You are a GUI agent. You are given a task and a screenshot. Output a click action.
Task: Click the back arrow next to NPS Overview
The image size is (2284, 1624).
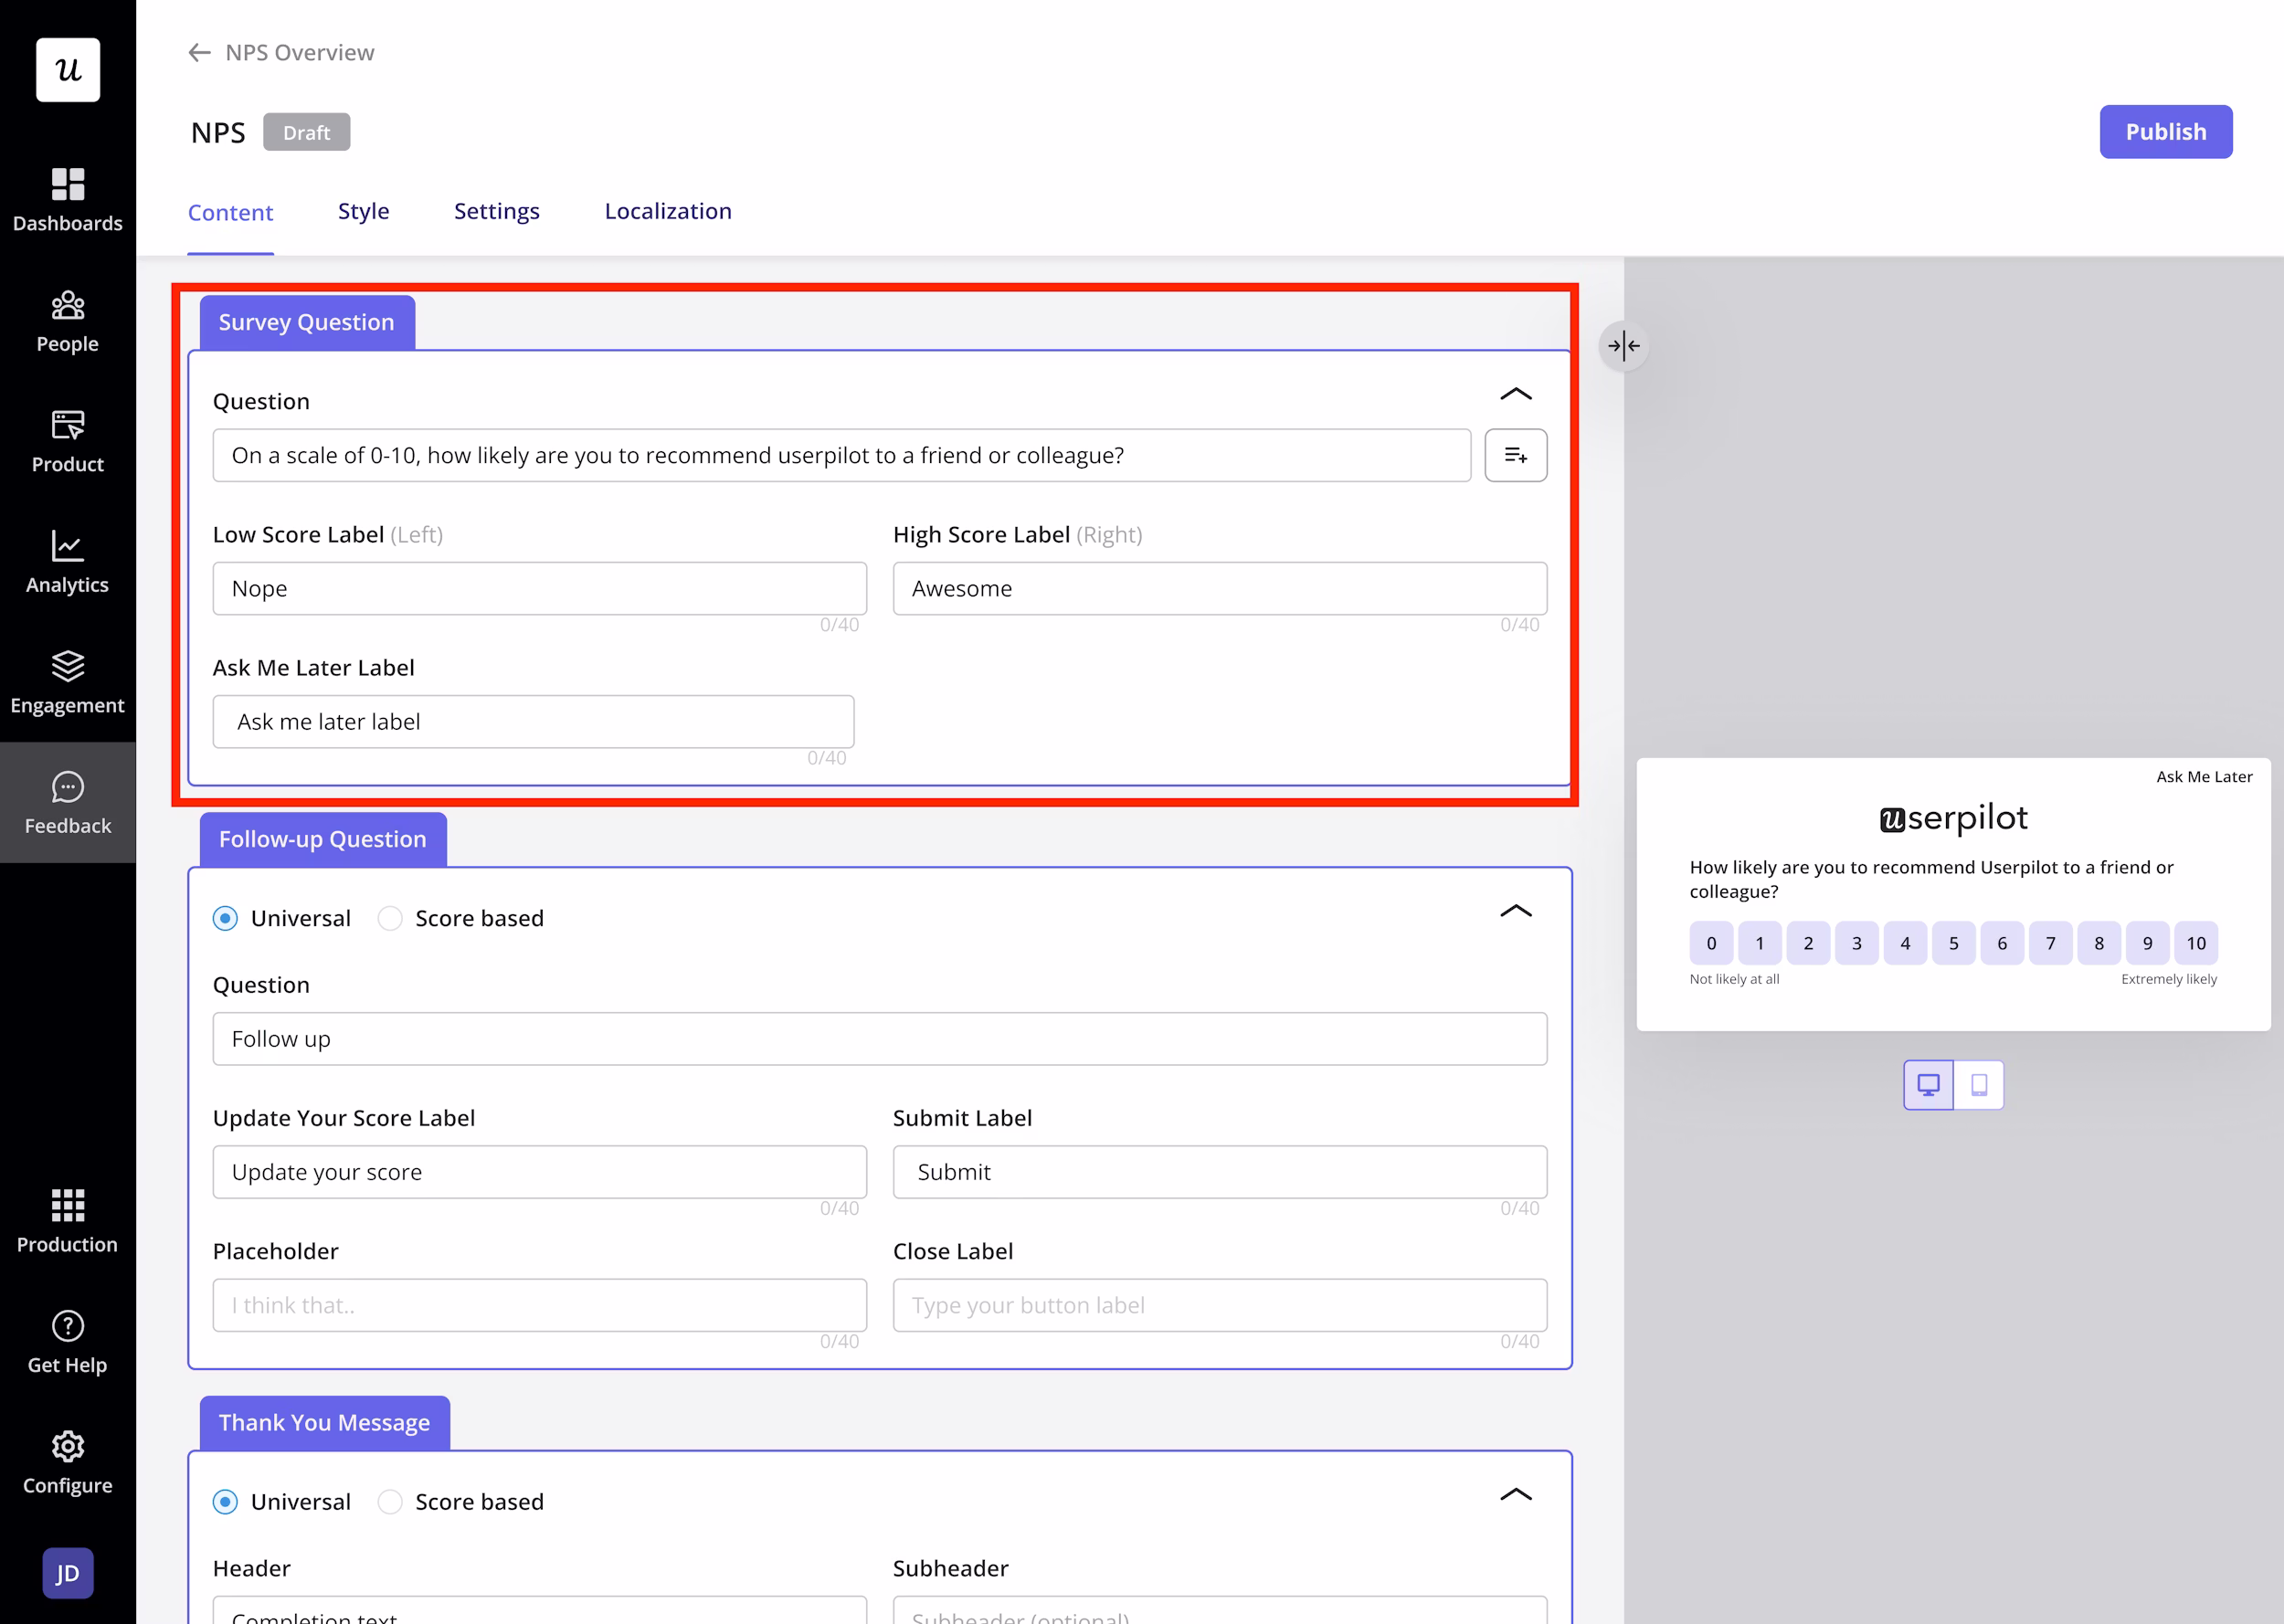point(198,52)
